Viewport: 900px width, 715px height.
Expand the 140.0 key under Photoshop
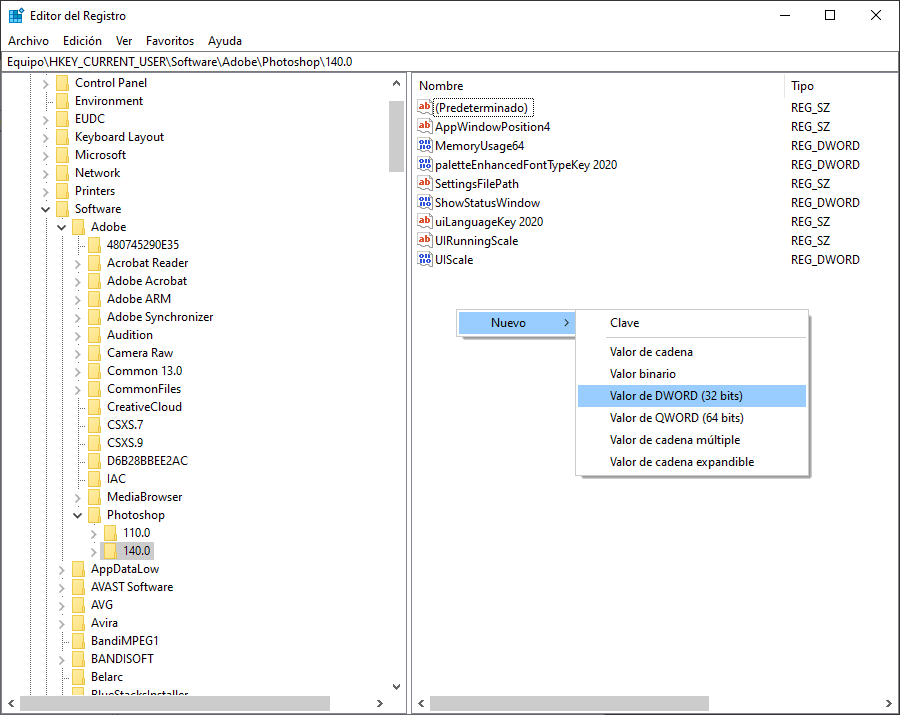(x=94, y=551)
